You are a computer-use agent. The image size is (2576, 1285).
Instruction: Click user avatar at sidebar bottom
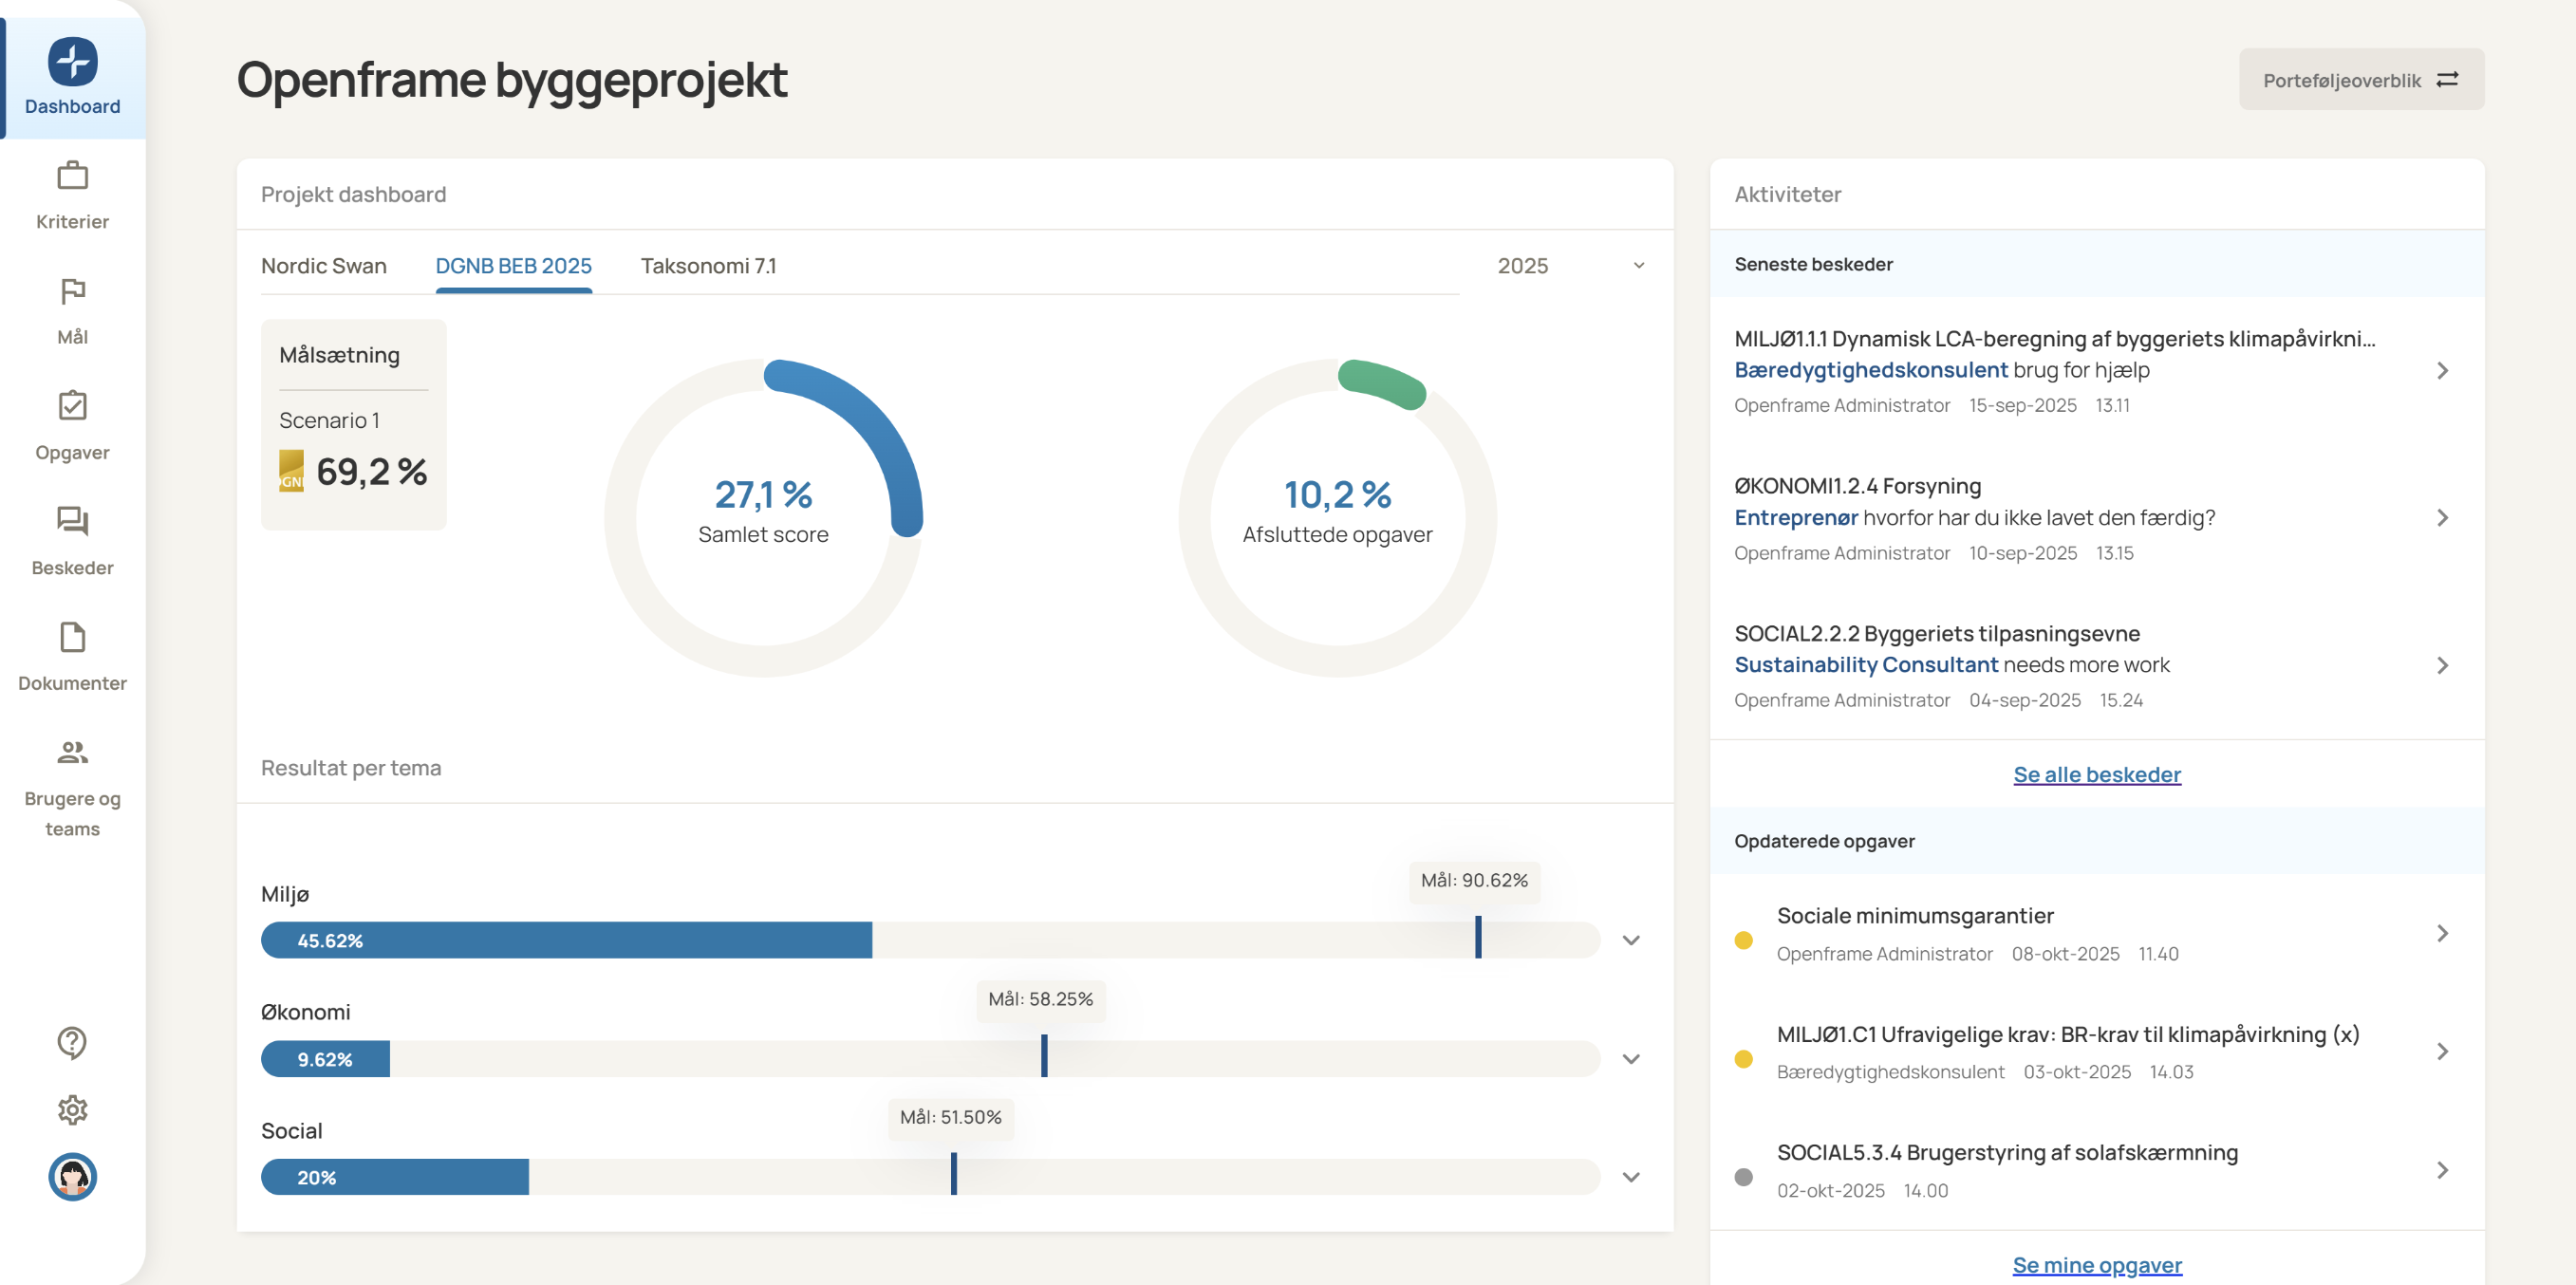72,1176
